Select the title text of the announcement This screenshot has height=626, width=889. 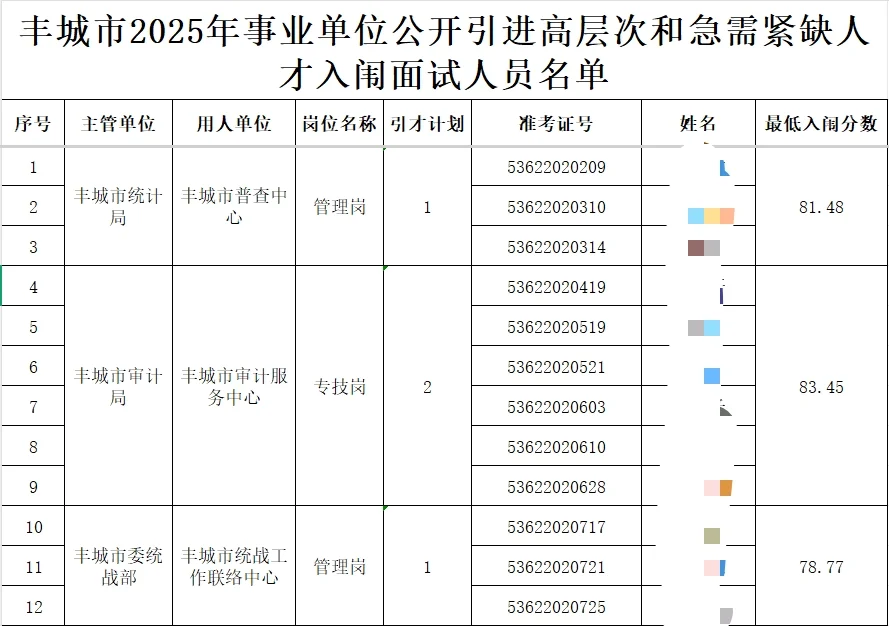(x=444, y=48)
